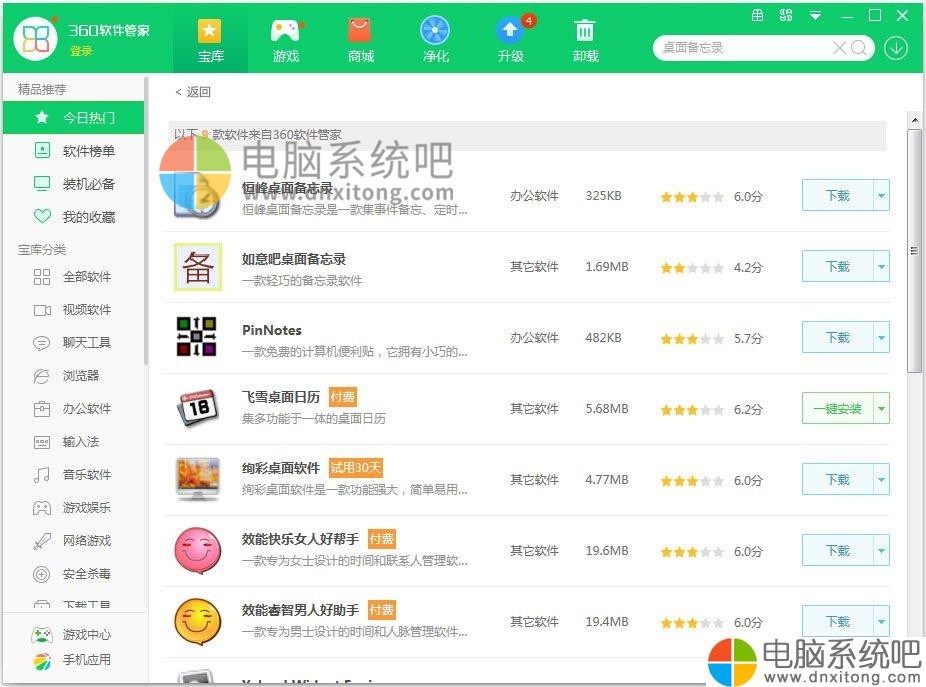Go back using the 返回 link

click(x=193, y=92)
